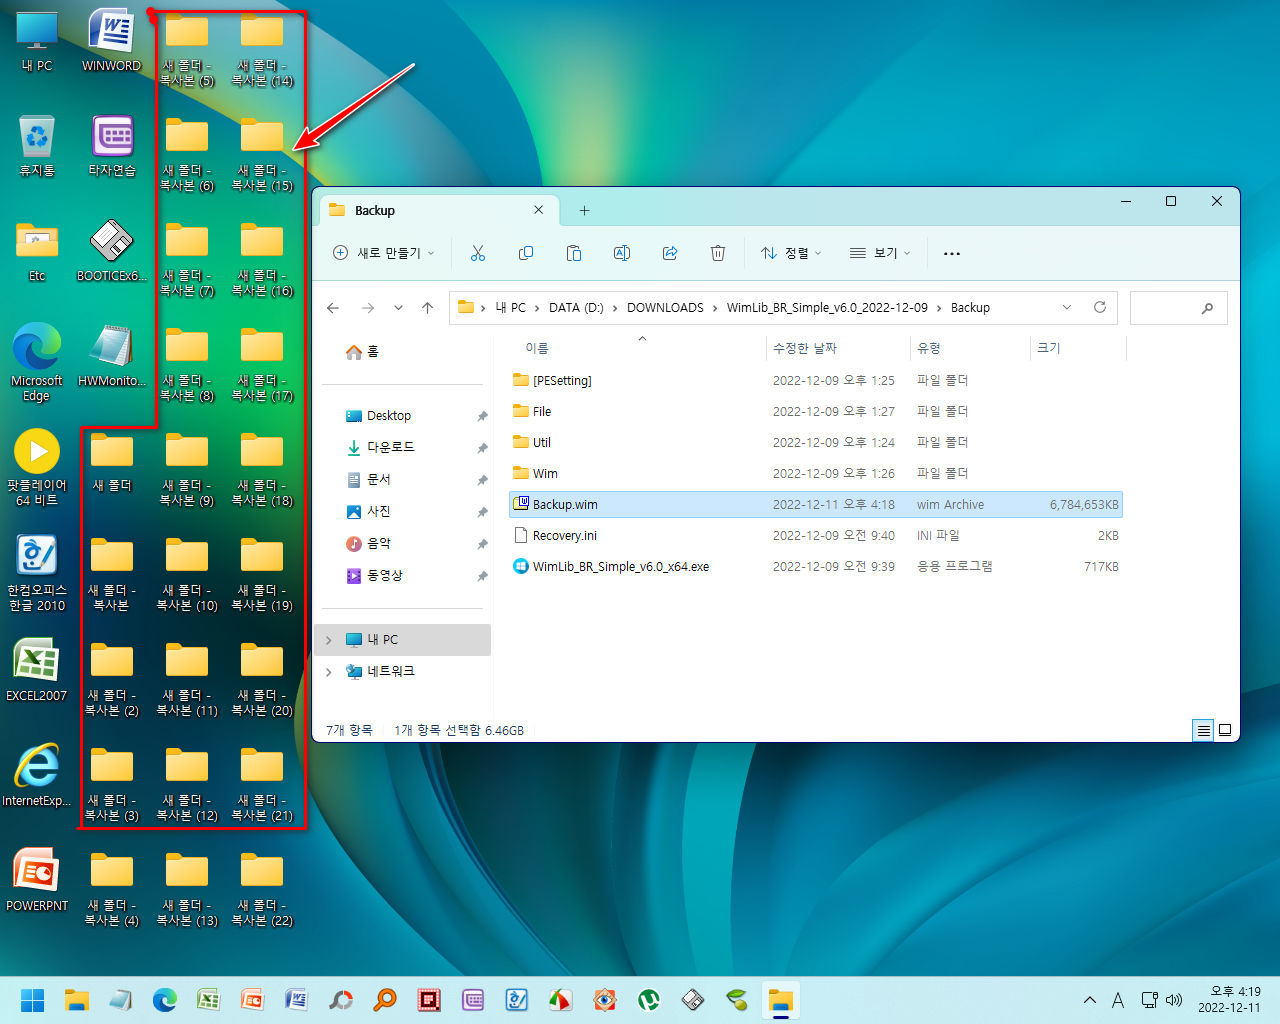Expand the recent locations chevron beside forward arrow
This screenshot has height=1024, width=1280.
tap(398, 308)
